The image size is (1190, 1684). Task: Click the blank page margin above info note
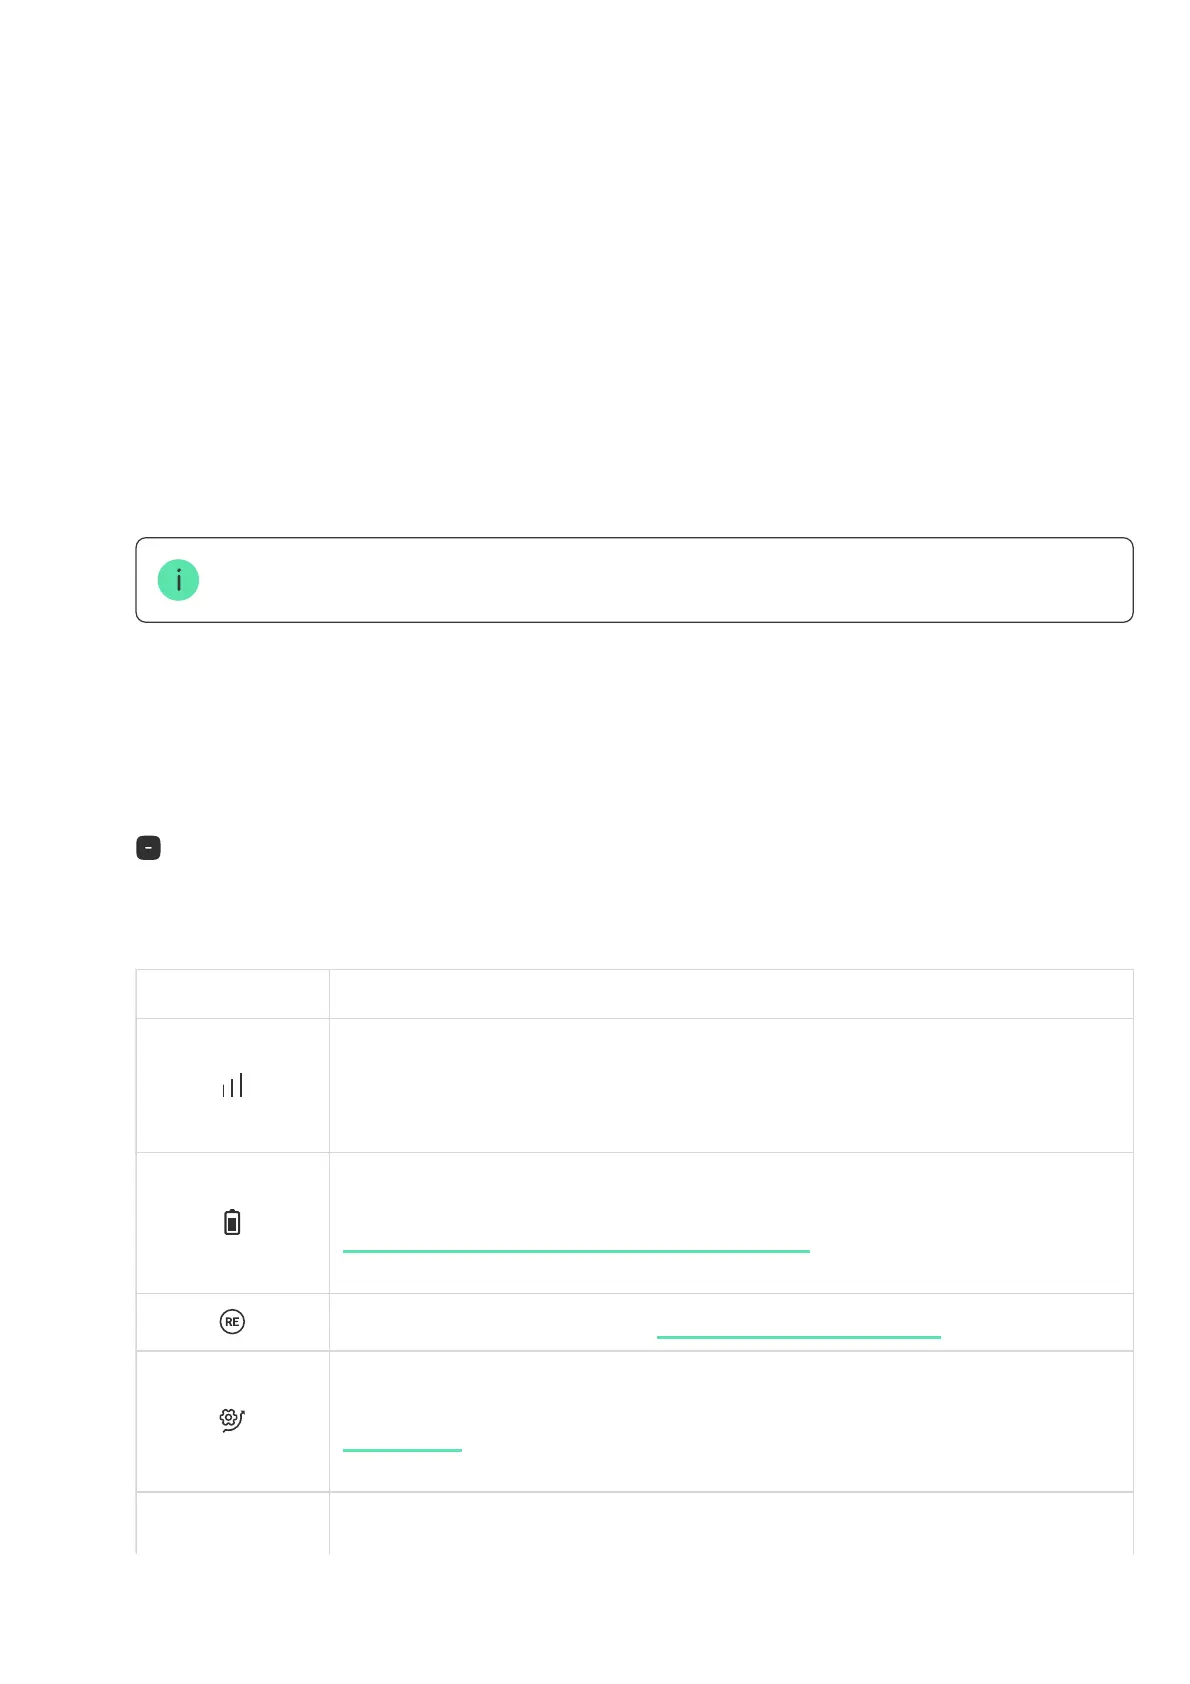[595, 270]
